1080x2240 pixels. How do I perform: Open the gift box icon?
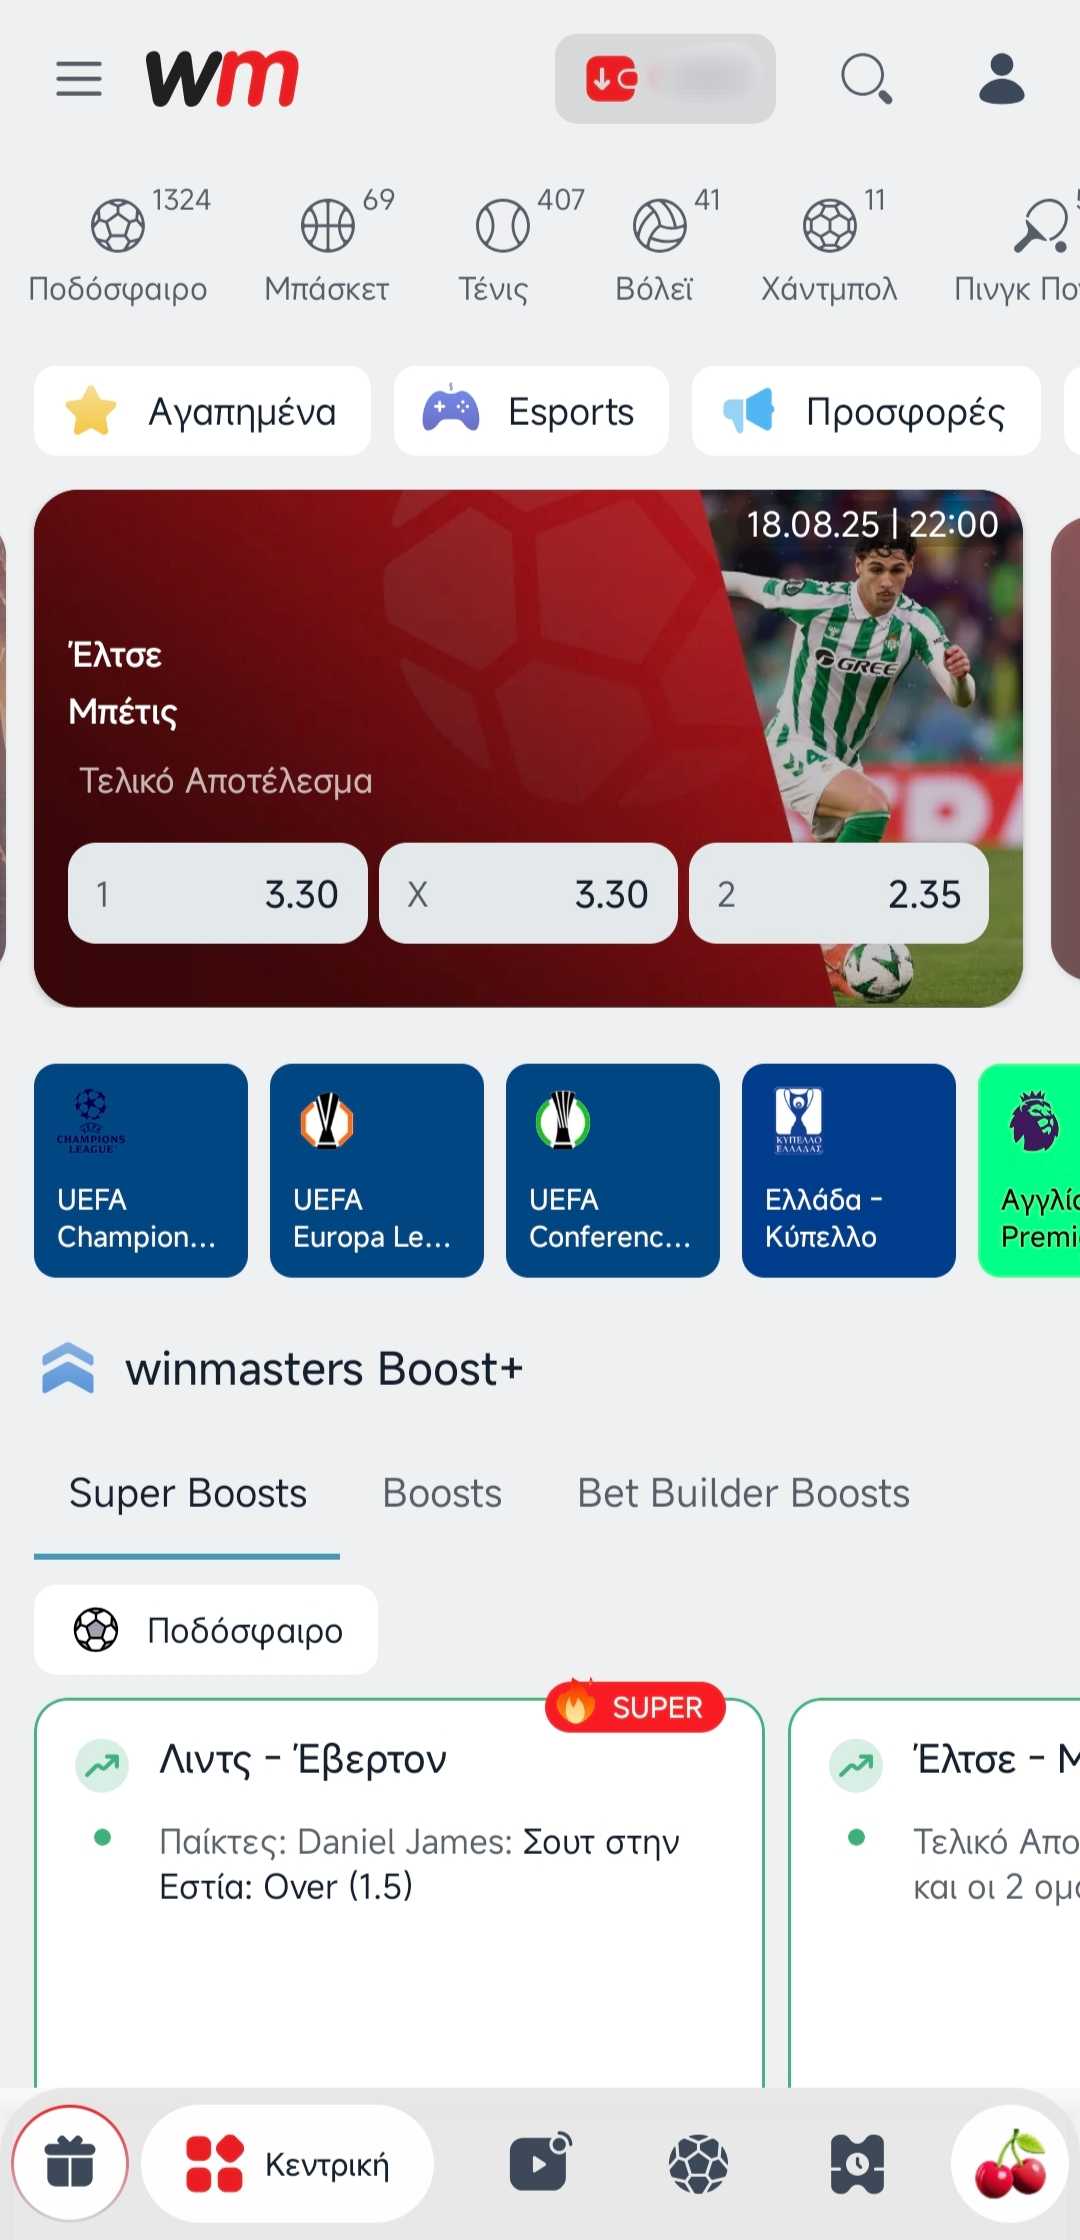(70, 2163)
